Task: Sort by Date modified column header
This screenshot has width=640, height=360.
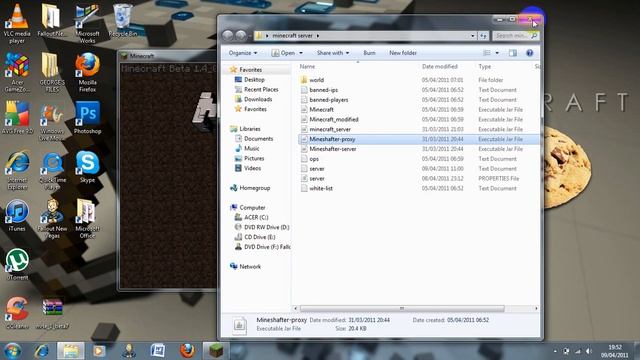Action: (x=440, y=67)
